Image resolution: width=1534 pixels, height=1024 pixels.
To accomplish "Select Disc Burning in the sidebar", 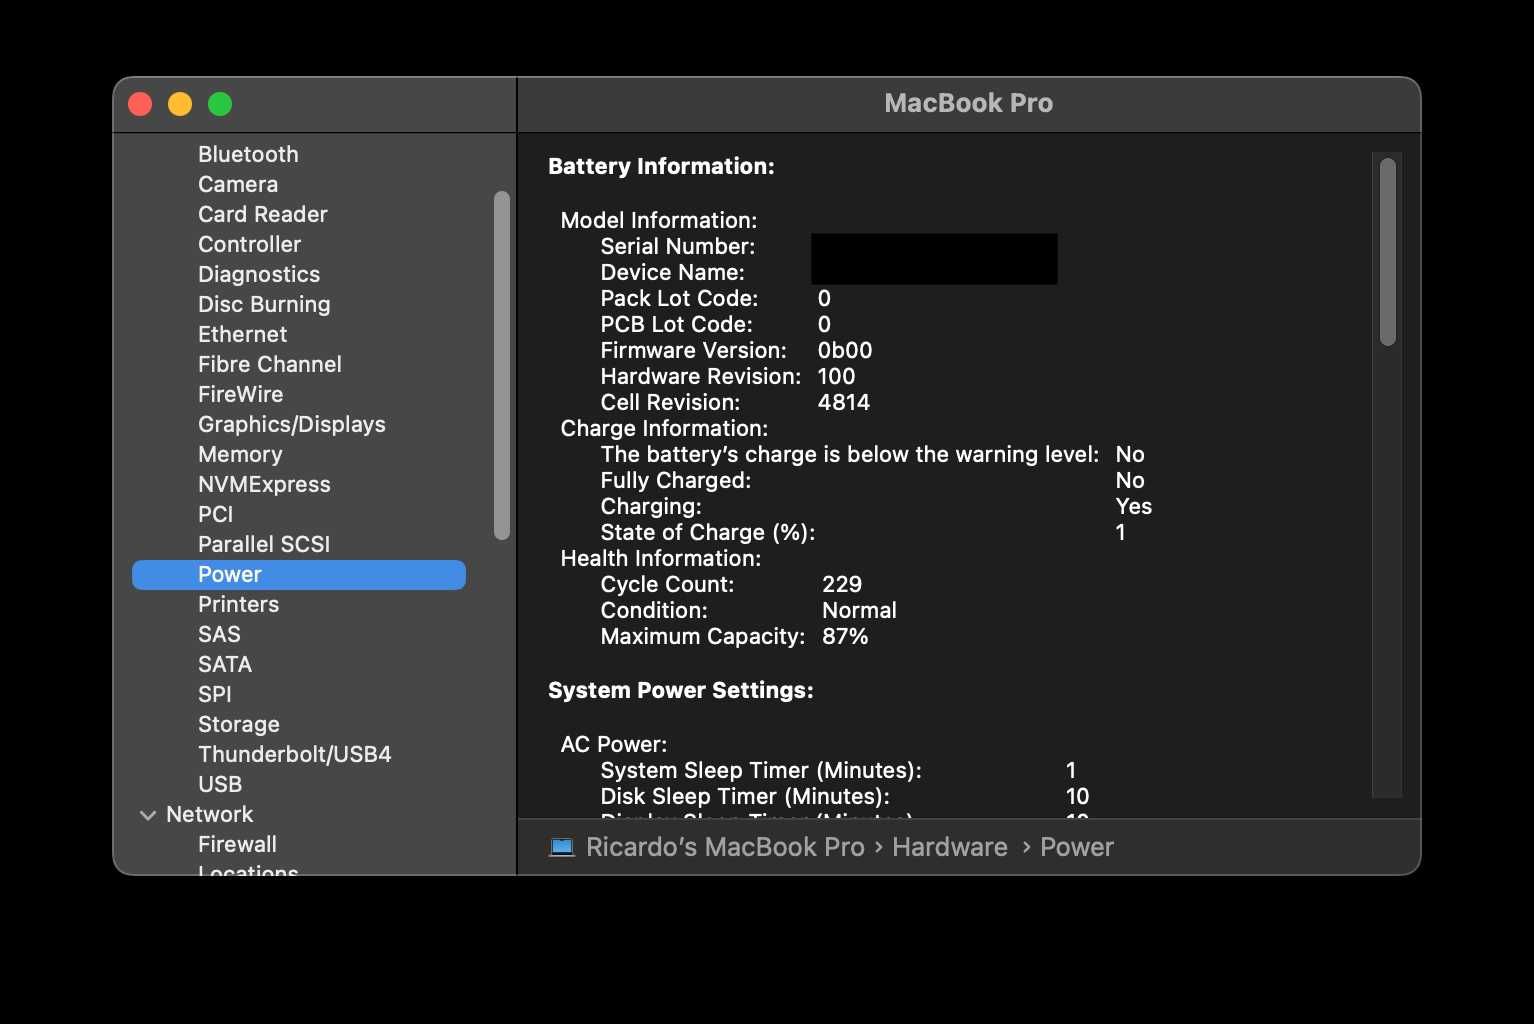I will point(264,304).
